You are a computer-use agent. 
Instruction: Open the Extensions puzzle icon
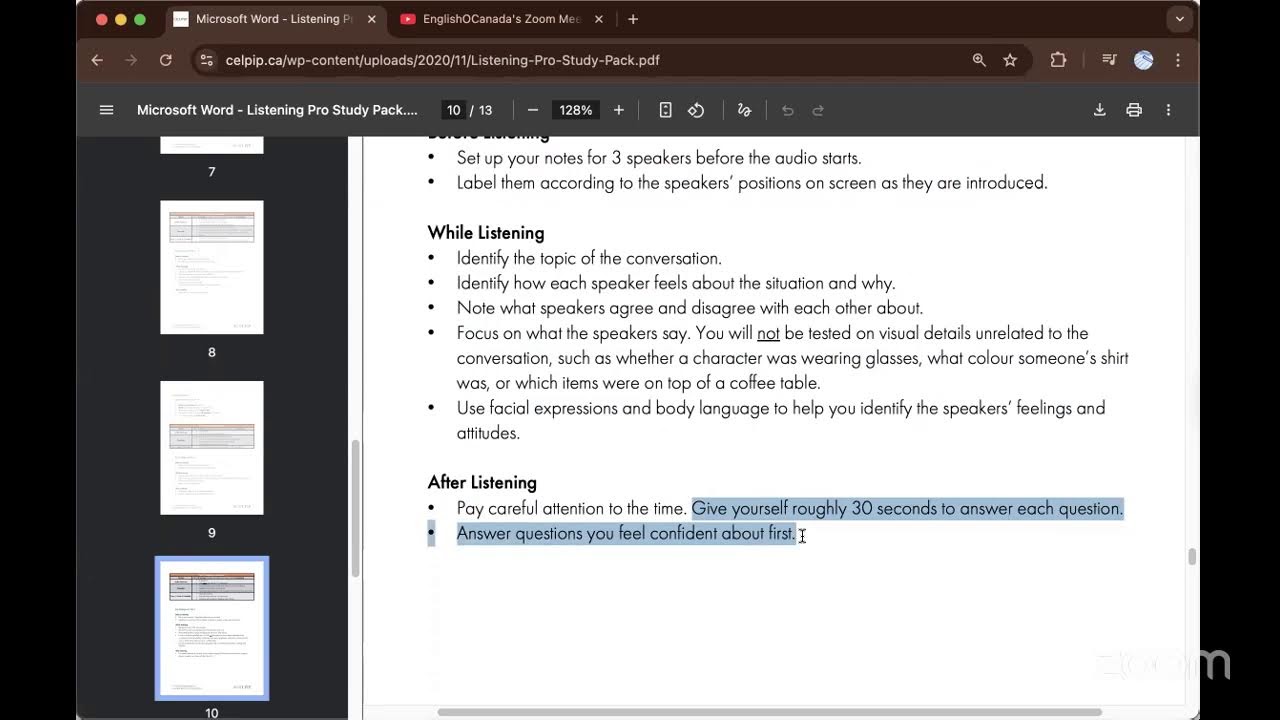pos(1058,60)
